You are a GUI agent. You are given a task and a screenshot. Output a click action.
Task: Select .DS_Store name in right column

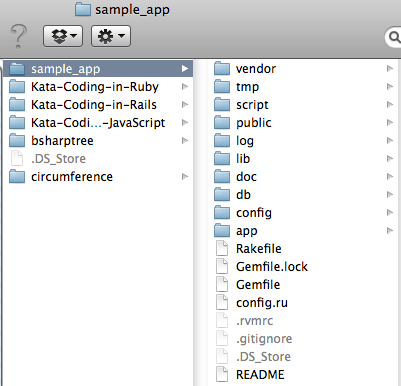coord(263,357)
